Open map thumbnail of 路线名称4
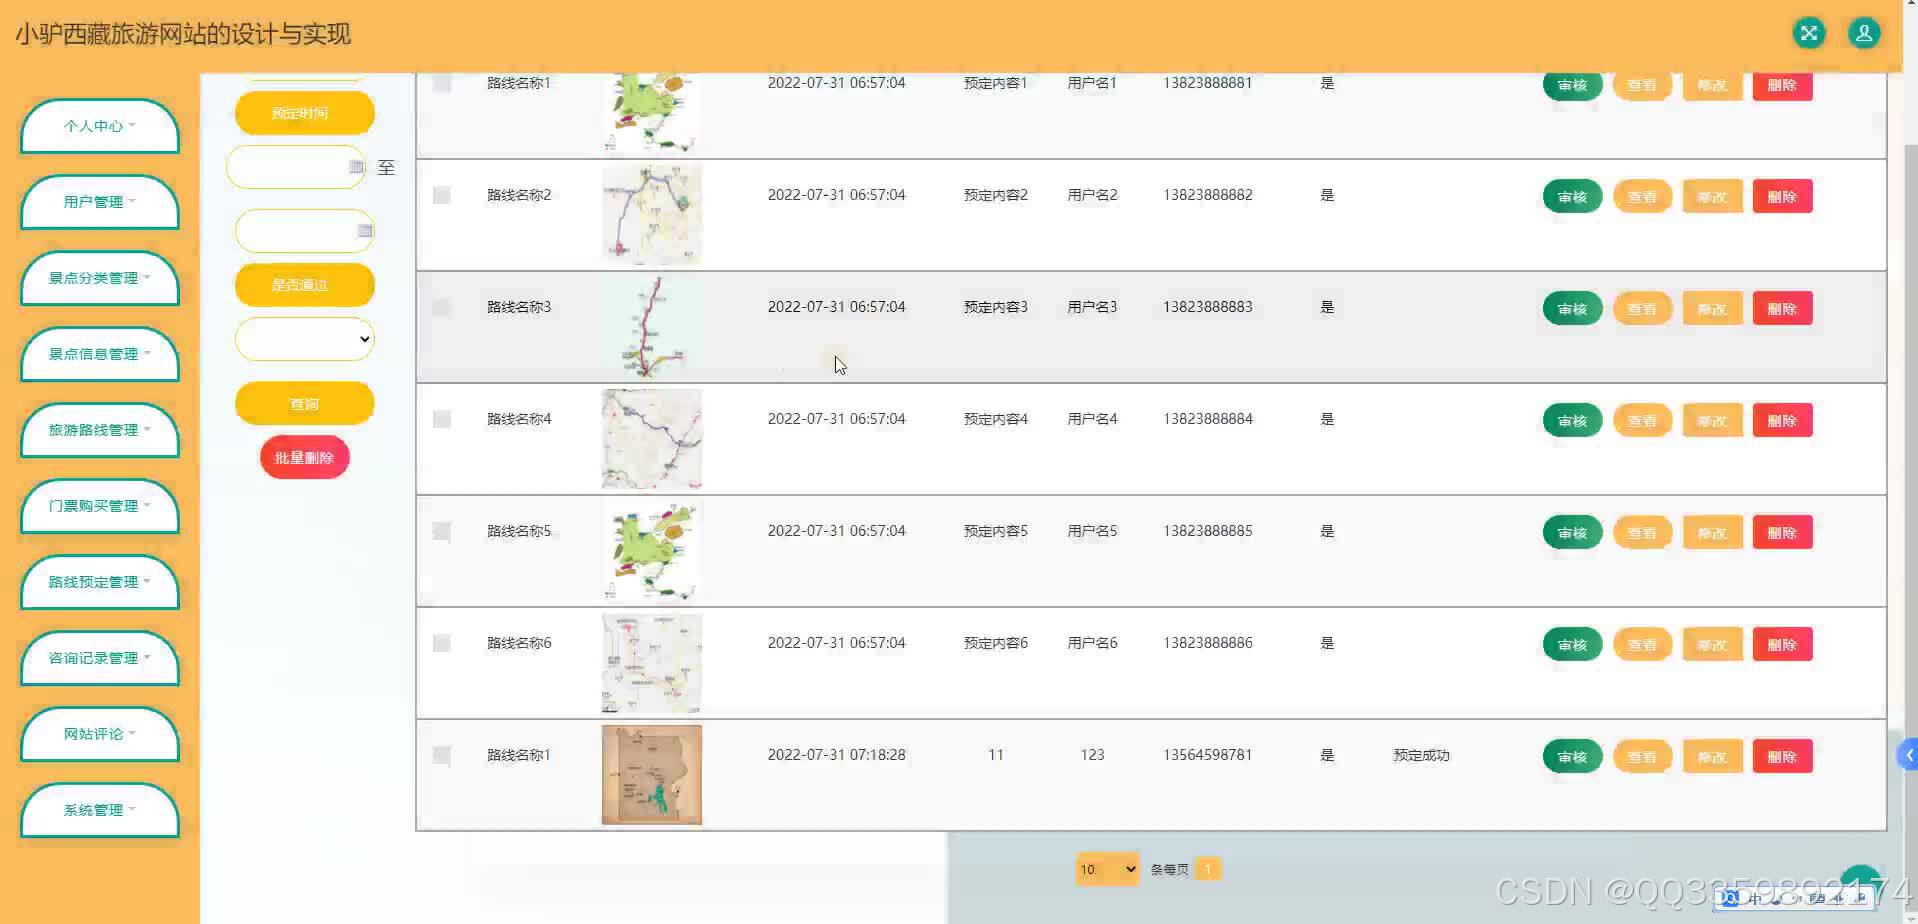Viewport: 1918px width, 924px height. coord(652,439)
